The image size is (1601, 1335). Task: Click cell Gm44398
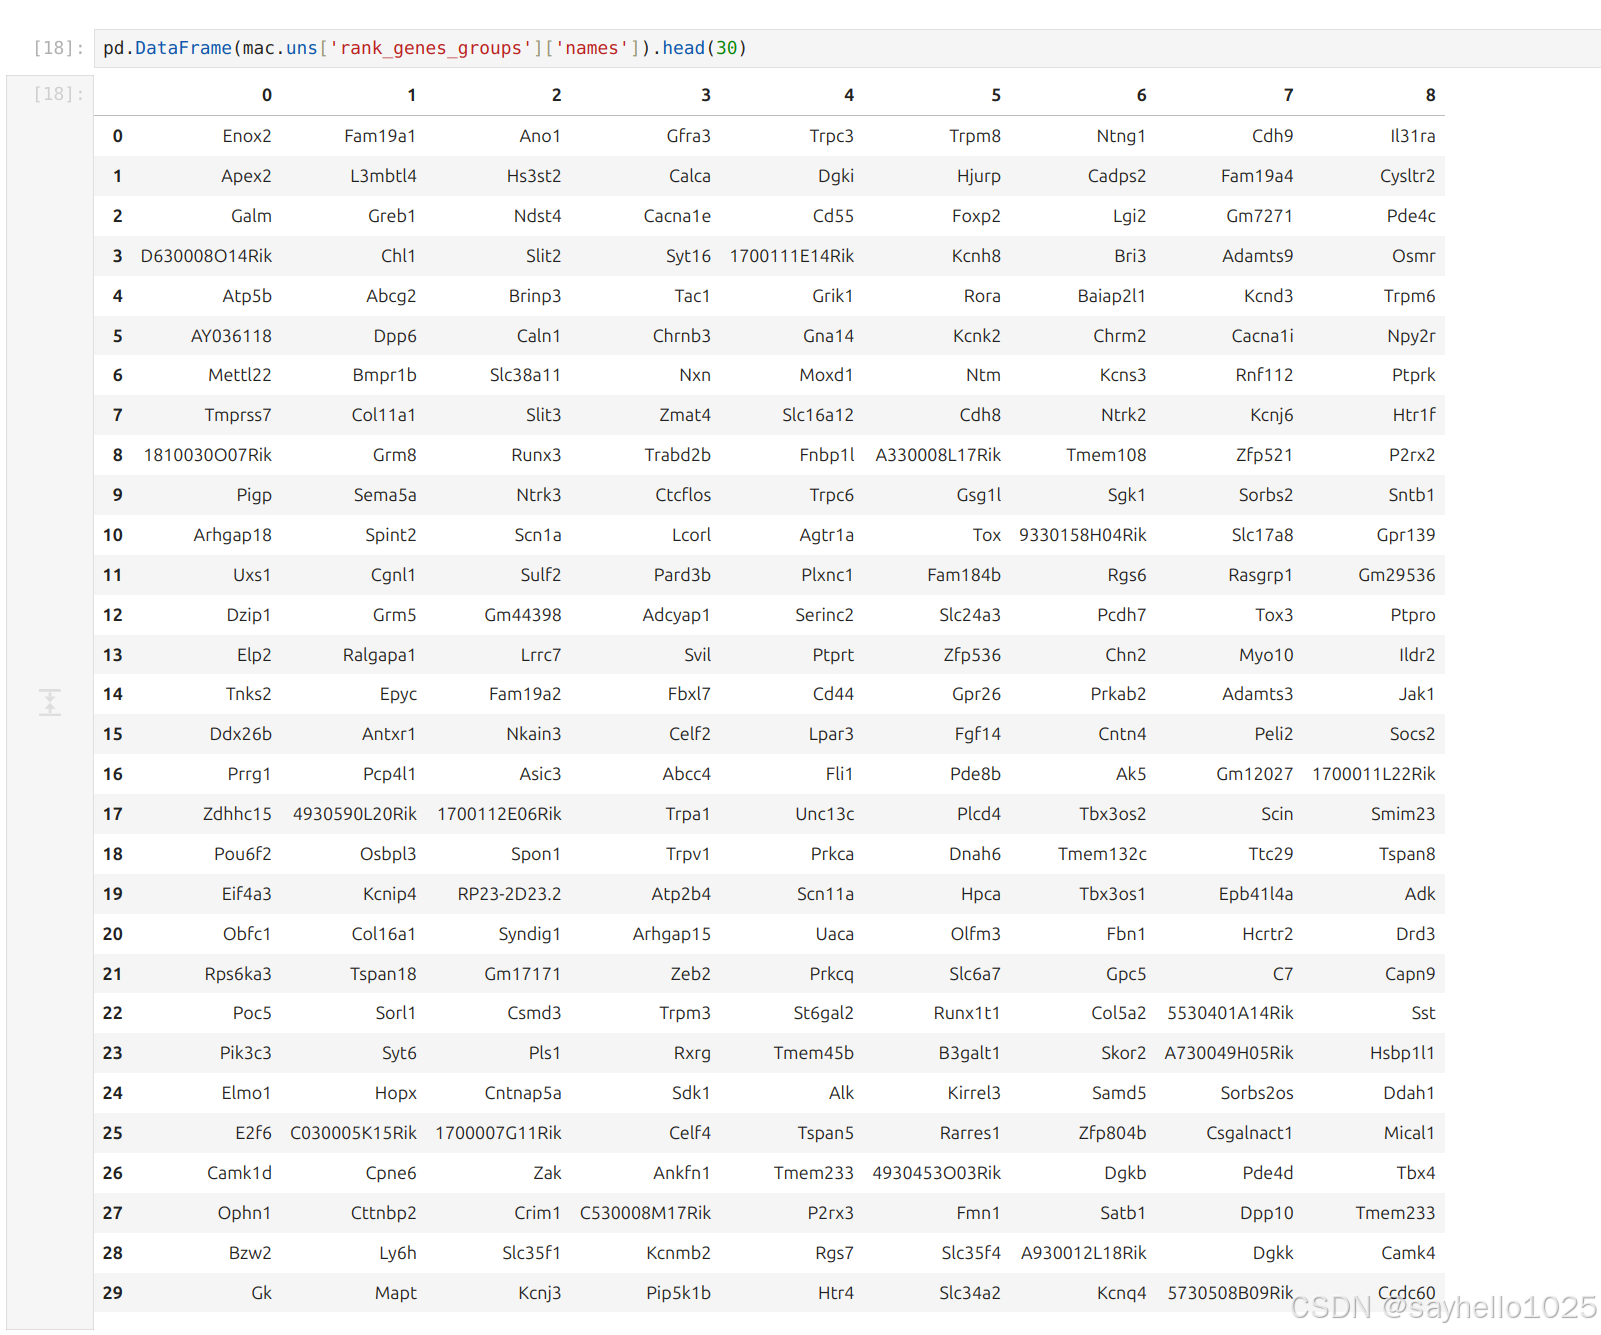tap(523, 615)
